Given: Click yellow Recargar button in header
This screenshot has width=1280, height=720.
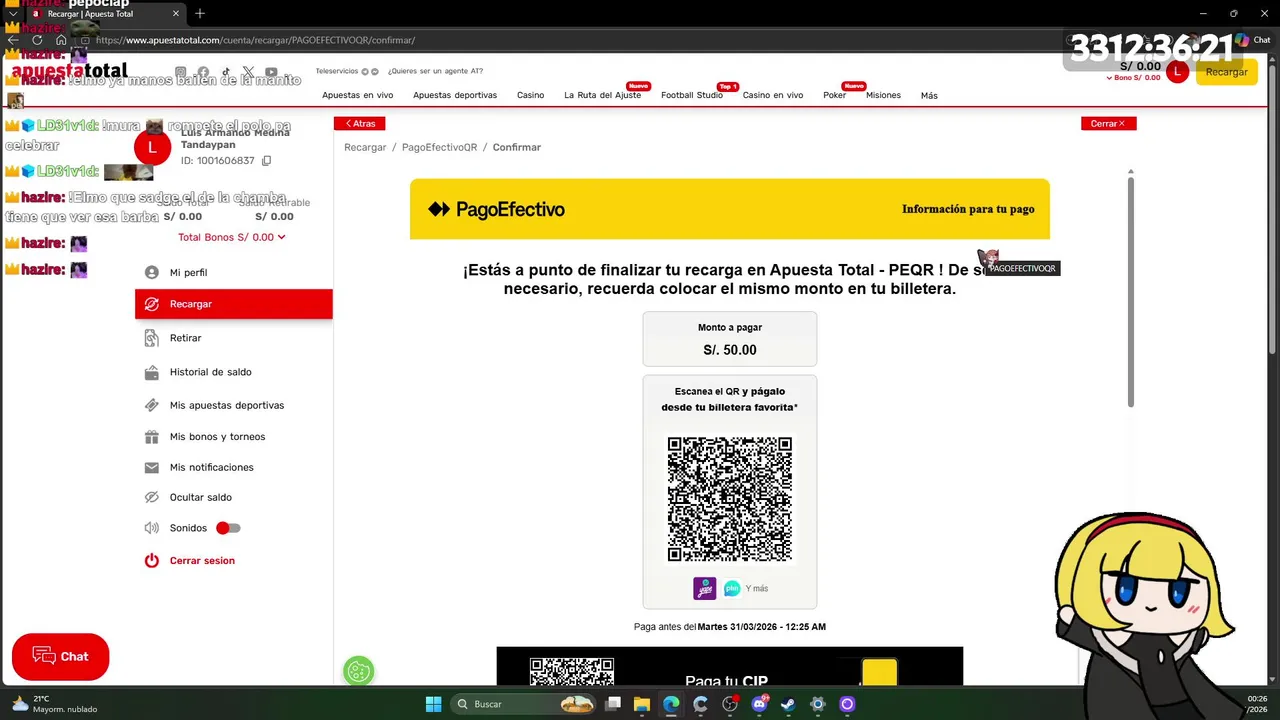Looking at the screenshot, I should (1227, 72).
